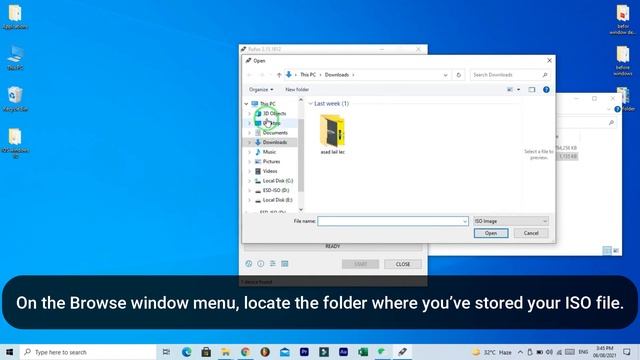Image resolution: width=640 pixels, height=360 pixels.
Task: Go up one folder level in Open dialog
Action: point(279,75)
